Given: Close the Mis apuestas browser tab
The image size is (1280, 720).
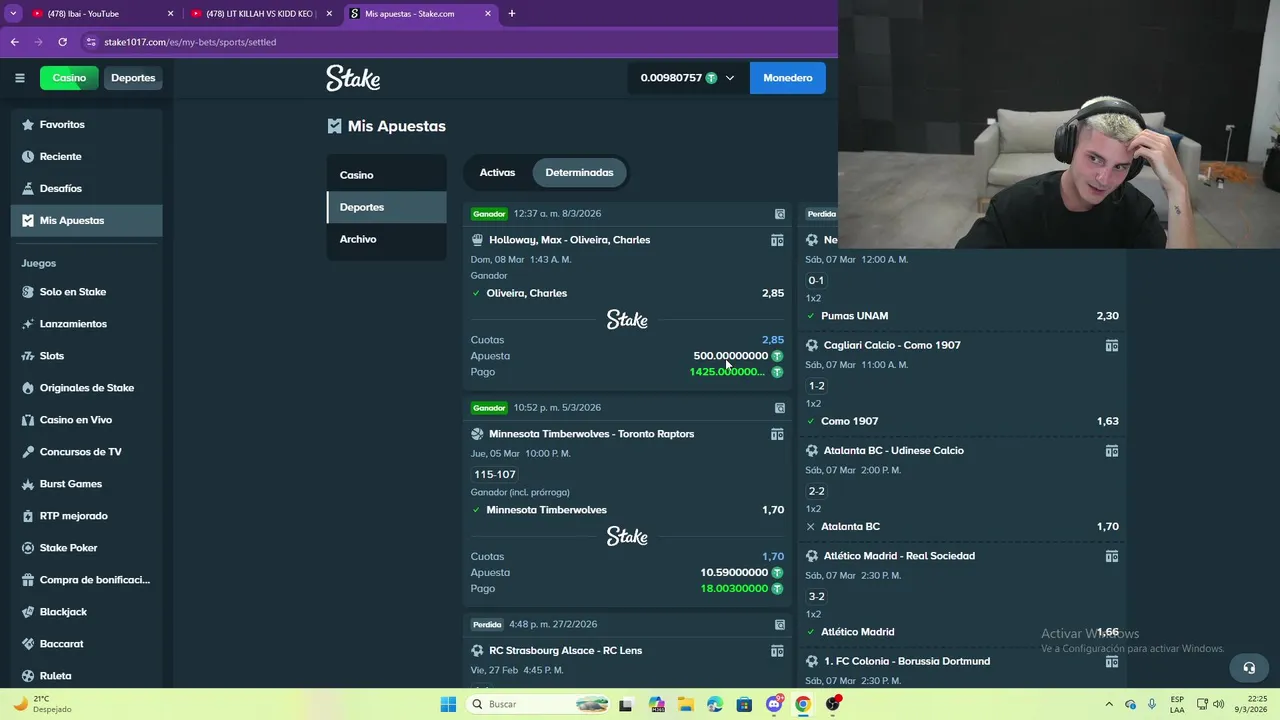Looking at the screenshot, I should [488, 14].
